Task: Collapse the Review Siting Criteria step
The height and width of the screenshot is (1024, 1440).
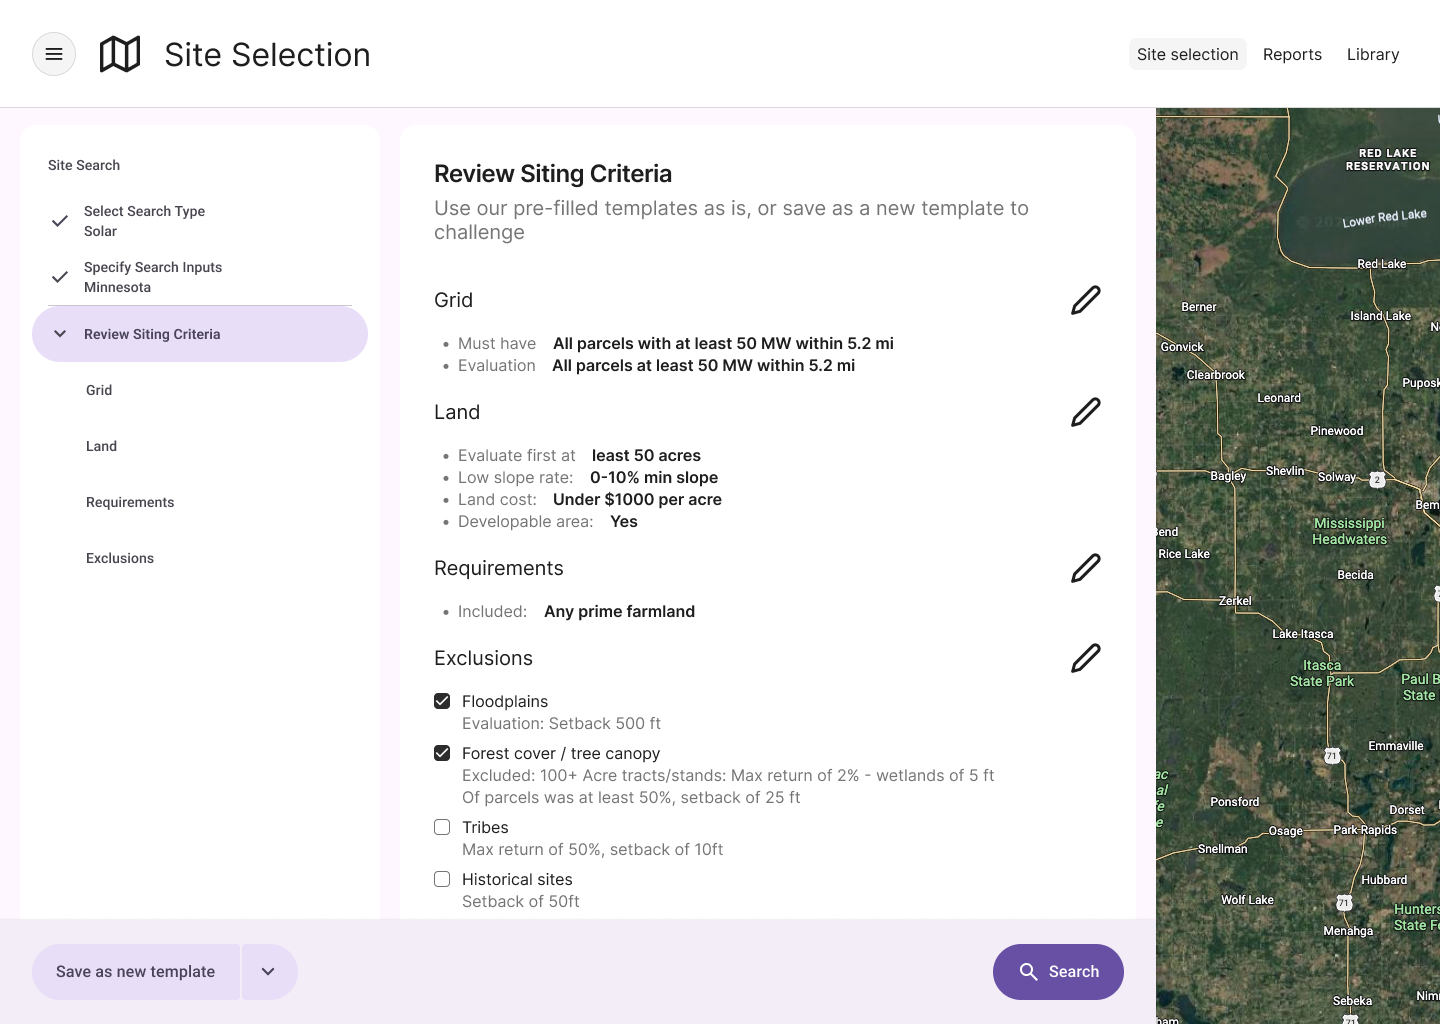Action: [60, 334]
